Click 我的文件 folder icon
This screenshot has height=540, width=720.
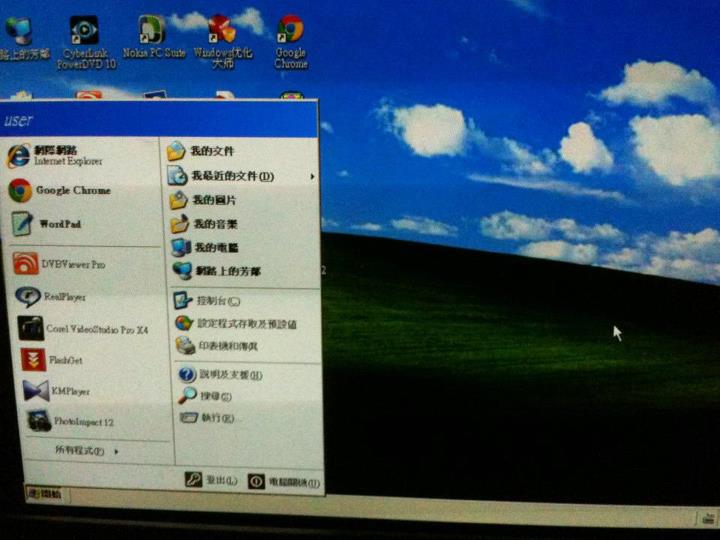pos(176,151)
